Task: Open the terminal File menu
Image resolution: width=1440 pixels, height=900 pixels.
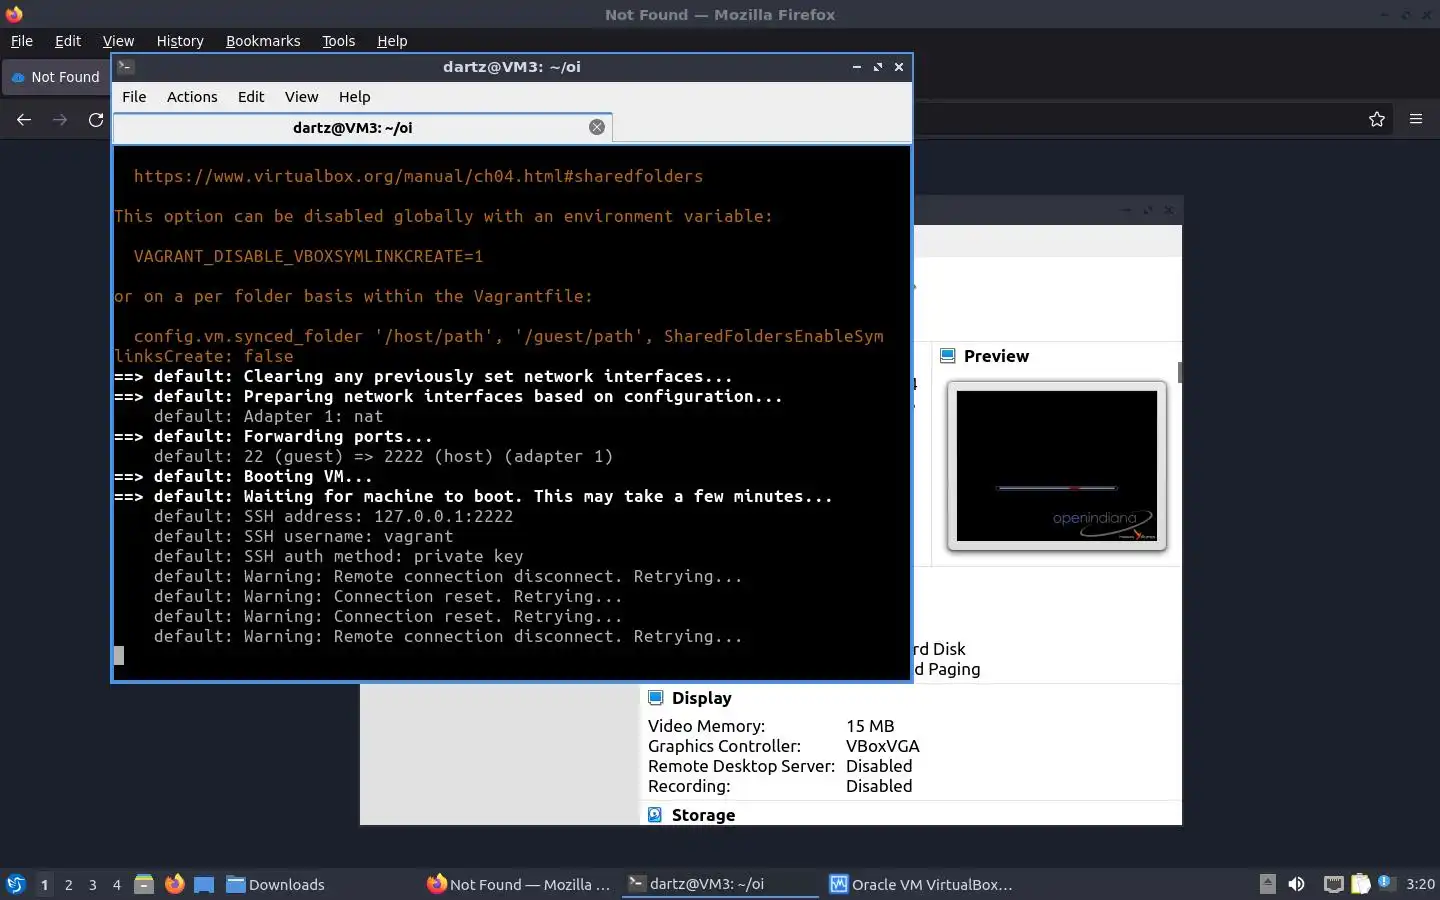Action: pos(134,97)
